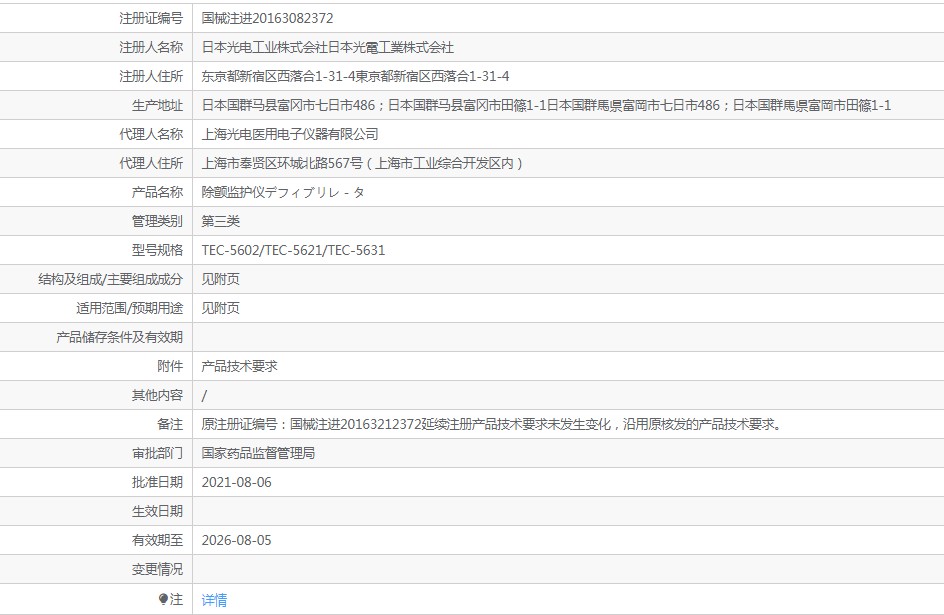
Task: Click the 注册人住所 label
Action: 151,76
